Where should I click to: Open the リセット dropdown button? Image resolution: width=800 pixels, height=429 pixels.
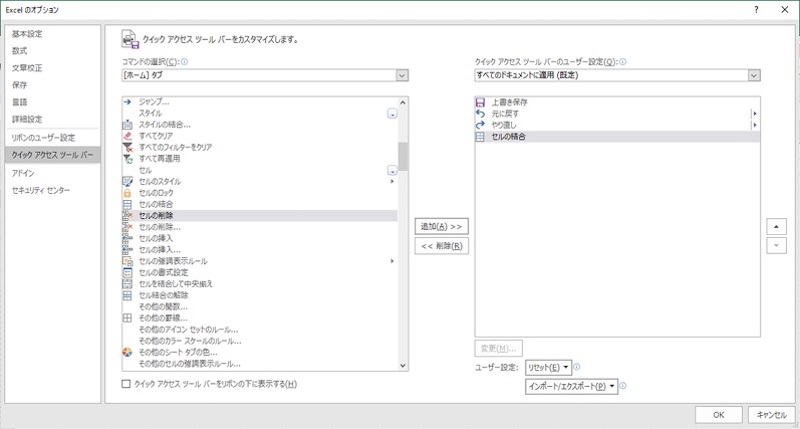coord(548,367)
